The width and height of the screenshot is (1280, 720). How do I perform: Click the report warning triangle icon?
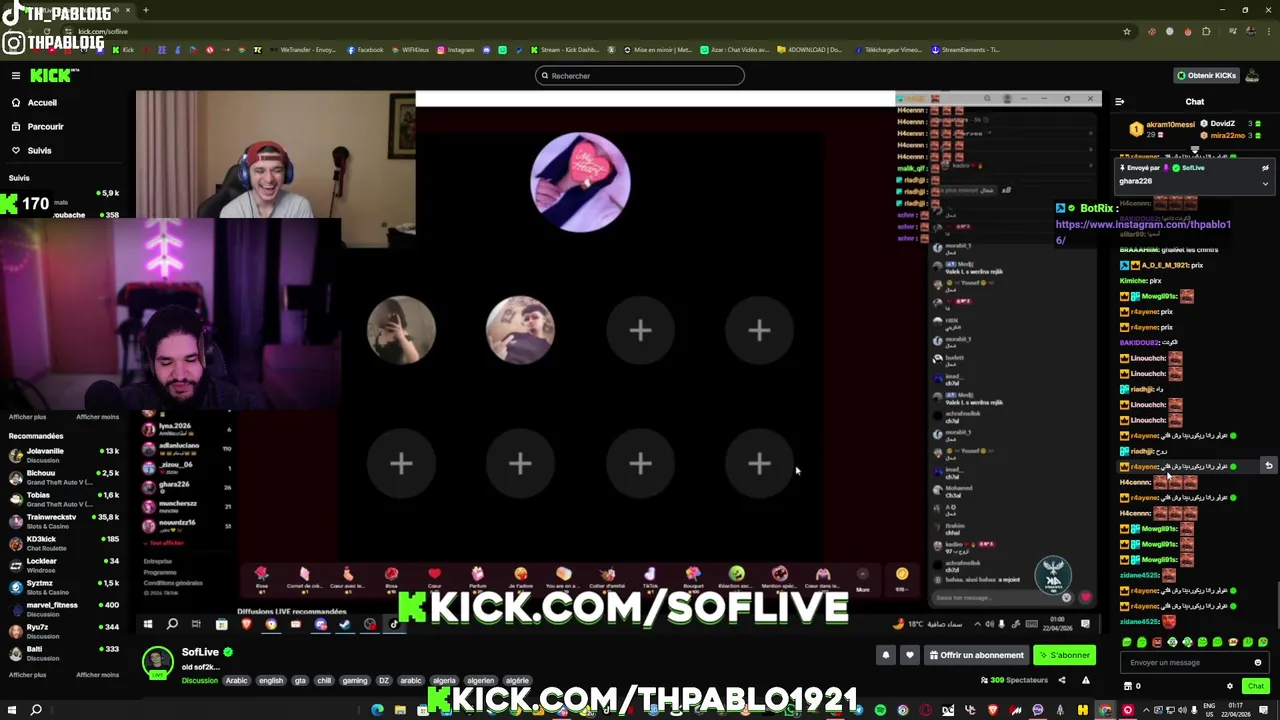(1085, 680)
